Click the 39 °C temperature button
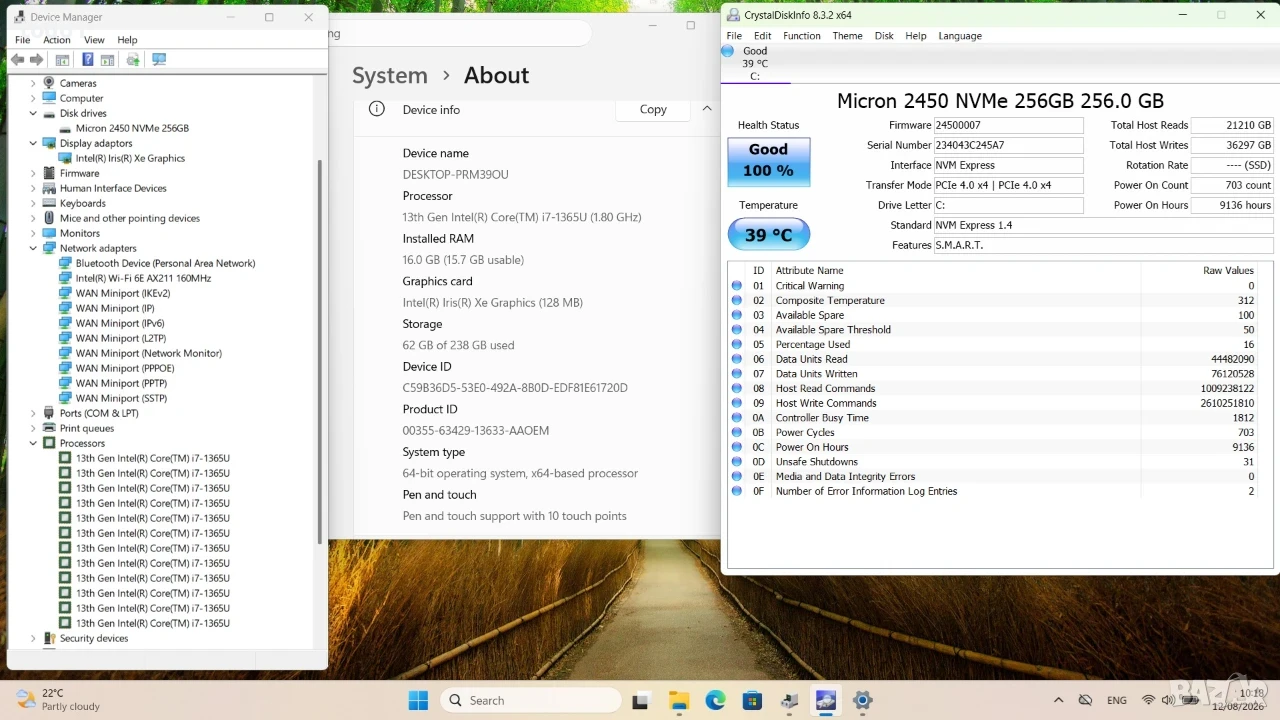The height and width of the screenshot is (720, 1280). coord(768,235)
